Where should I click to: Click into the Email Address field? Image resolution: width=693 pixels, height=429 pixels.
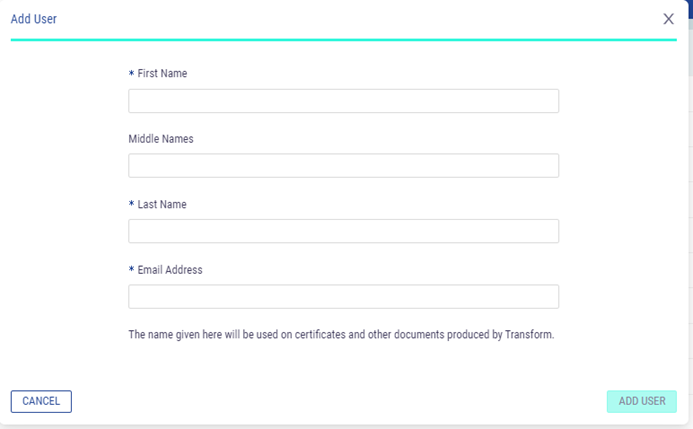343,297
